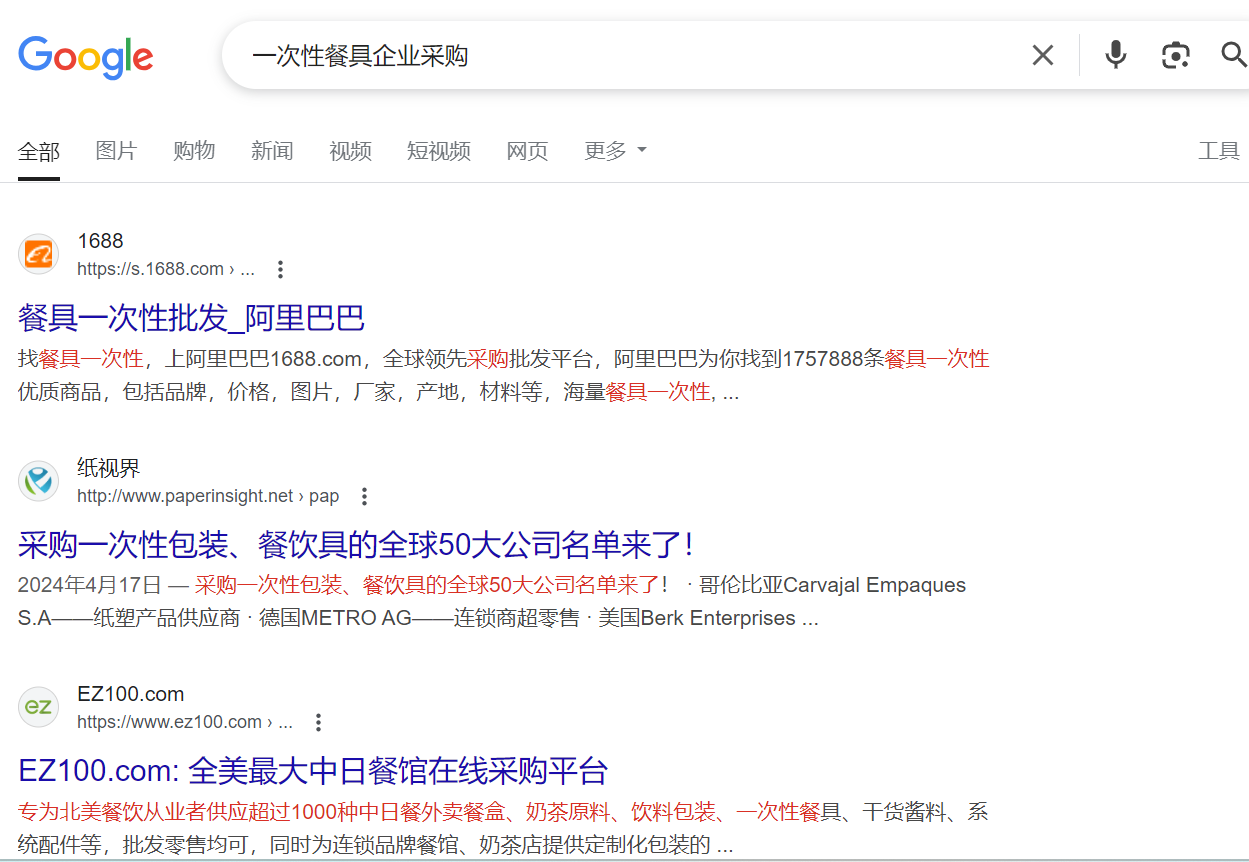Switch to the 网页 tab
This screenshot has width=1249, height=862.
(x=527, y=151)
